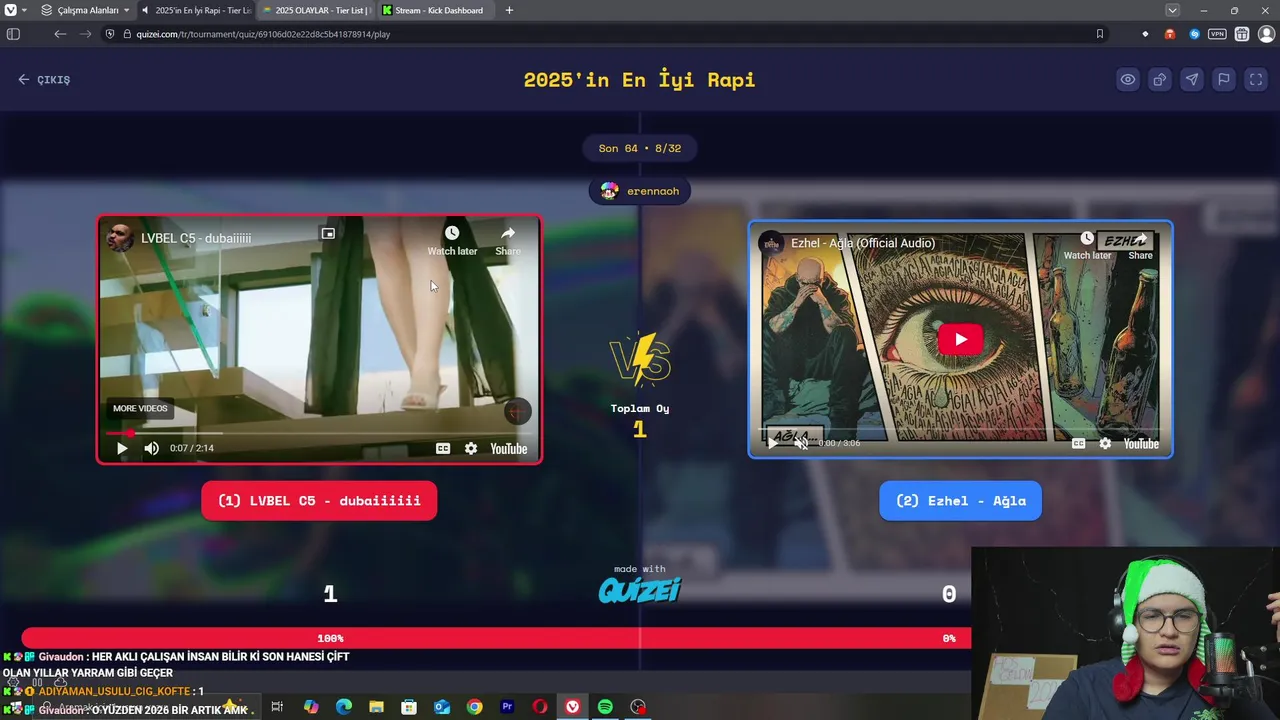Click the Quizei logo

pyautogui.click(x=640, y=591)
